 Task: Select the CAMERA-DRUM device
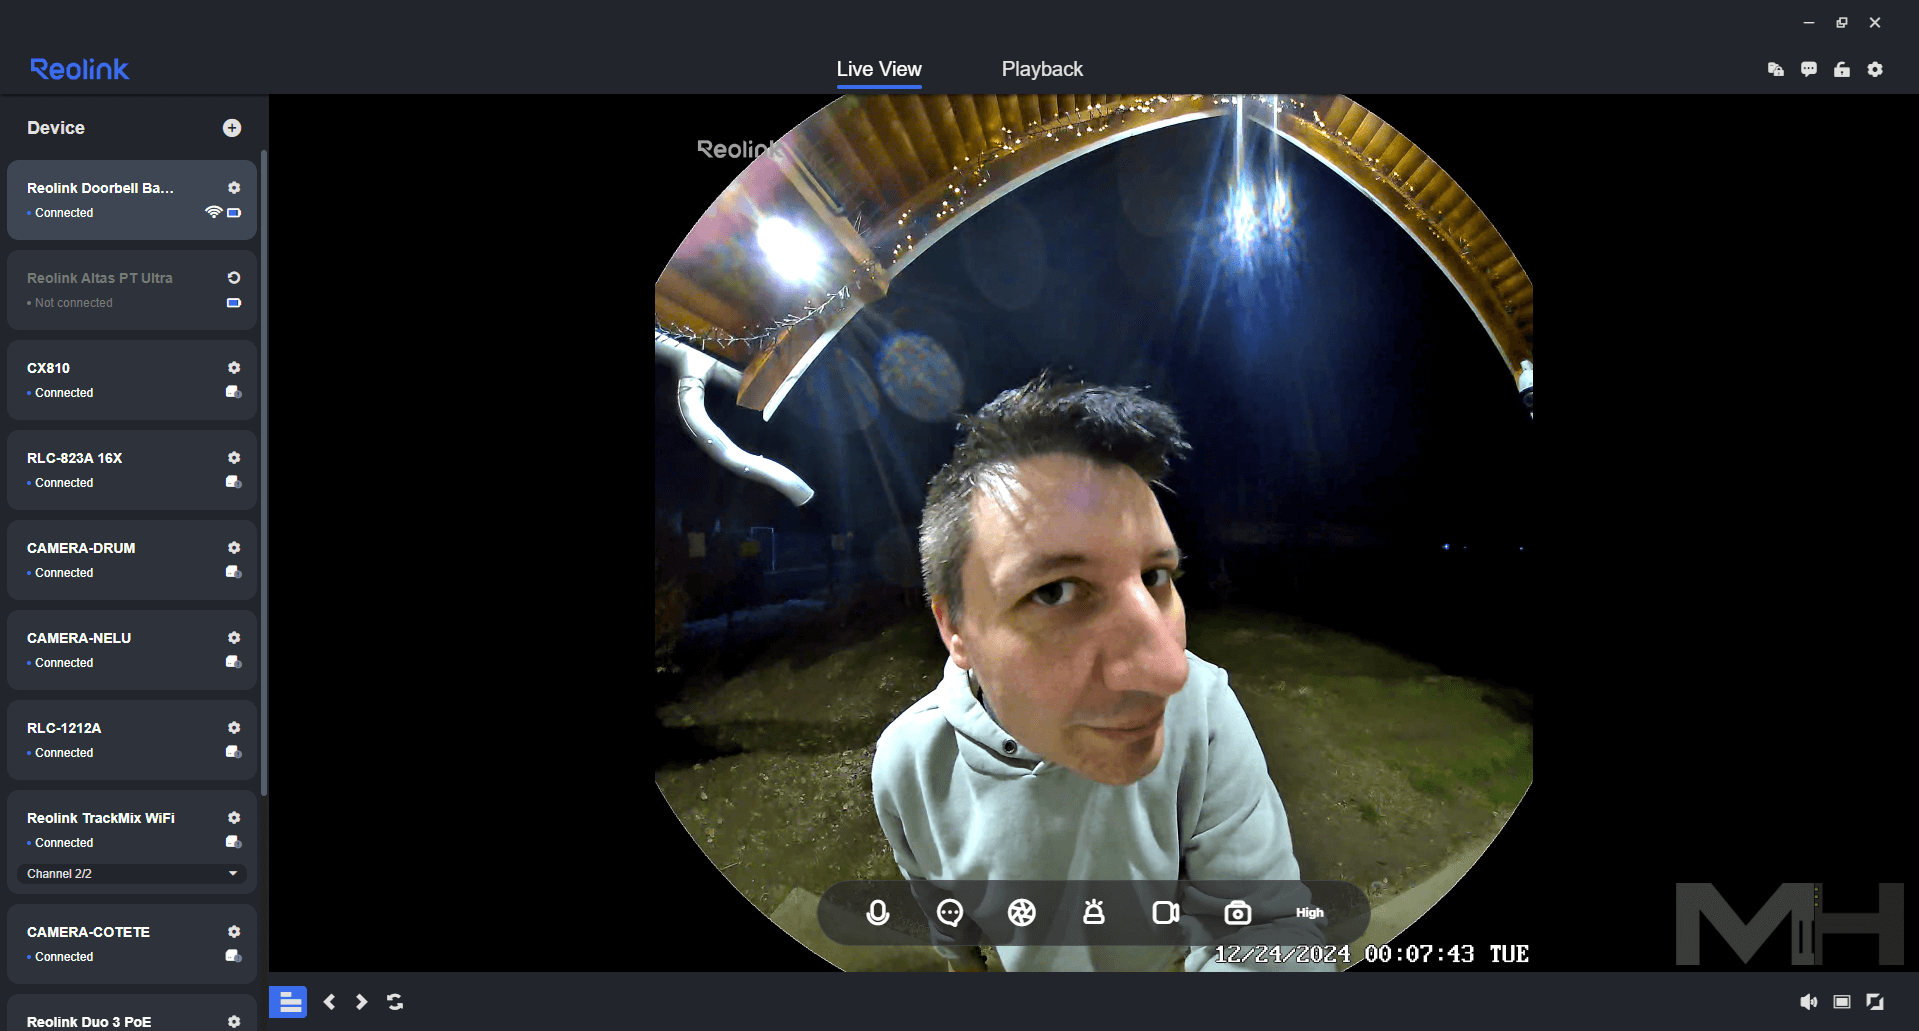(132, 560)
